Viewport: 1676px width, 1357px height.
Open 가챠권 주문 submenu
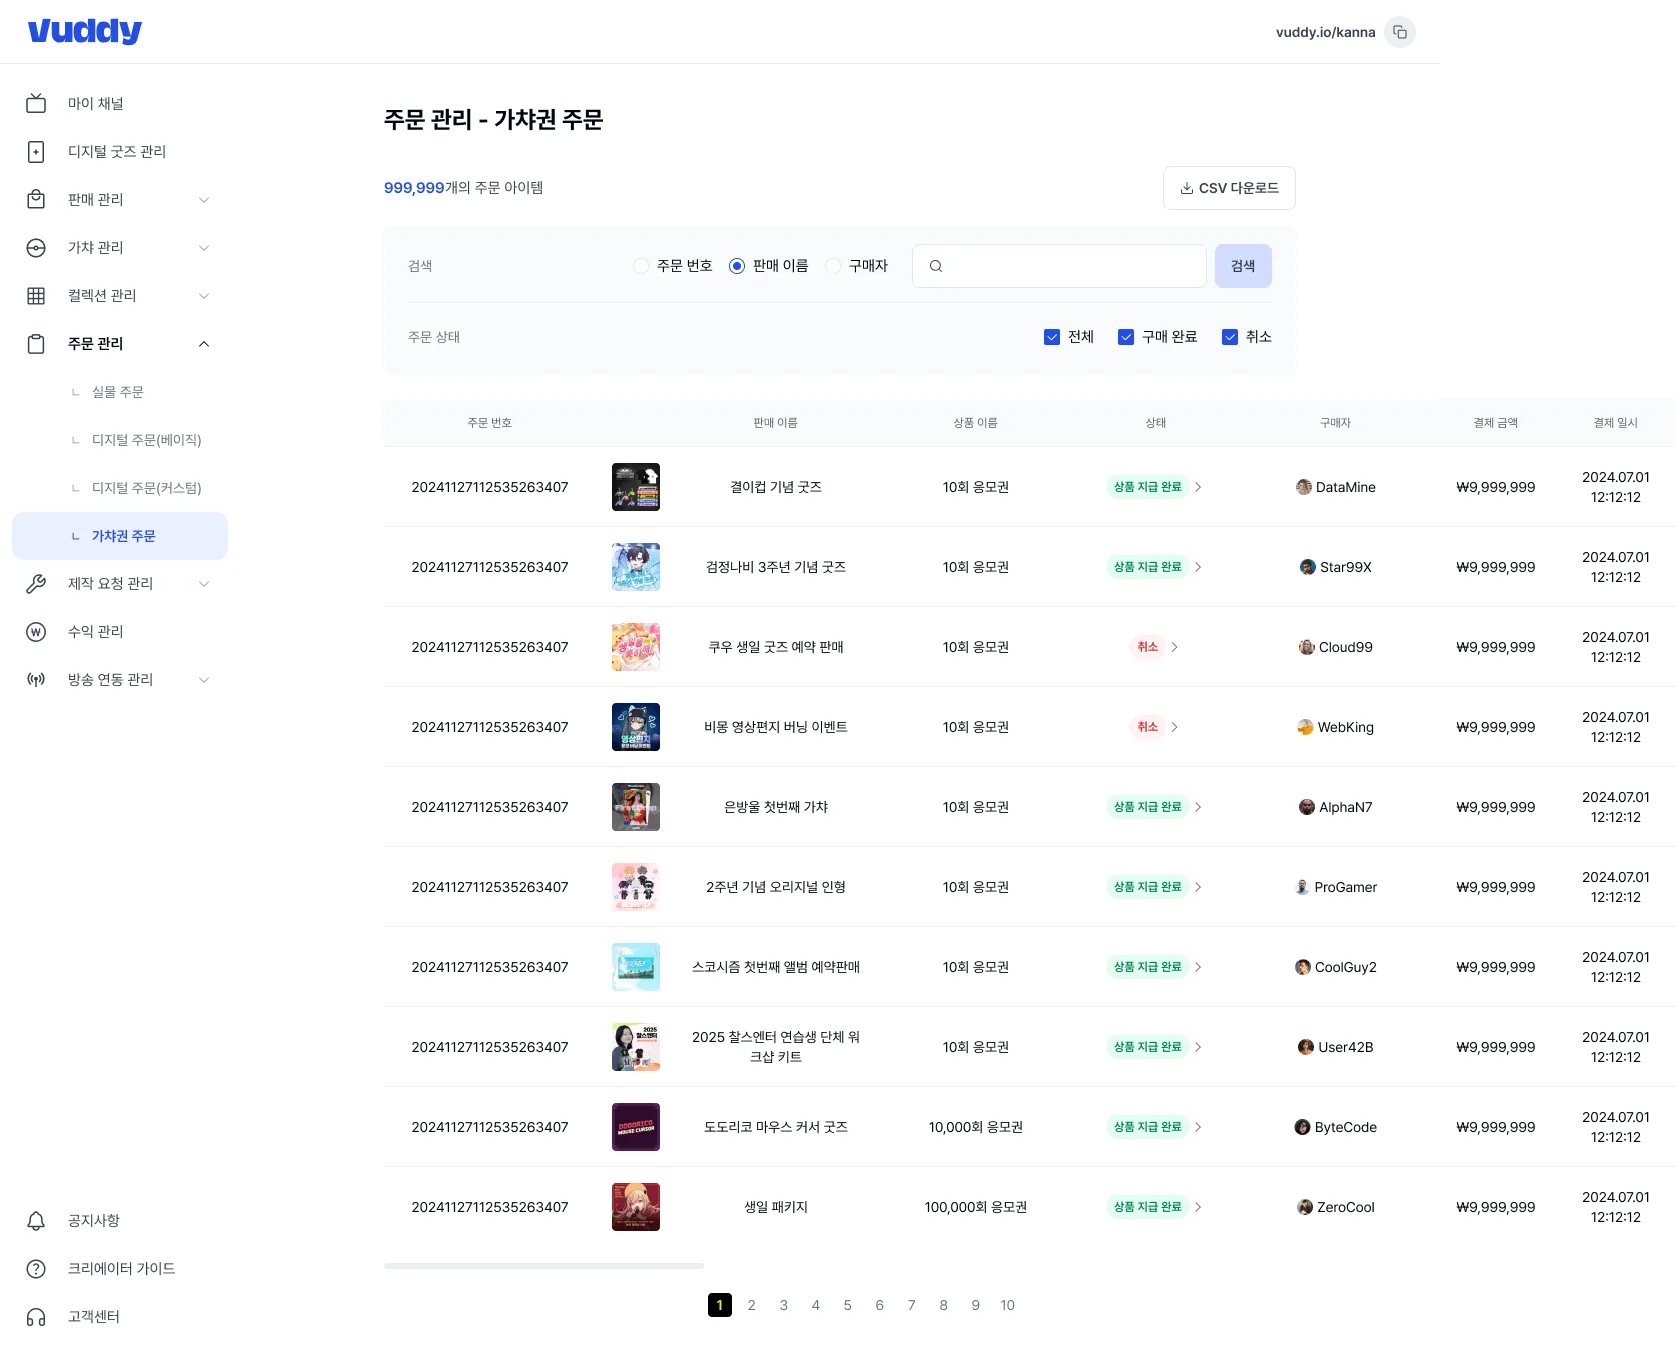coord(120,536)
